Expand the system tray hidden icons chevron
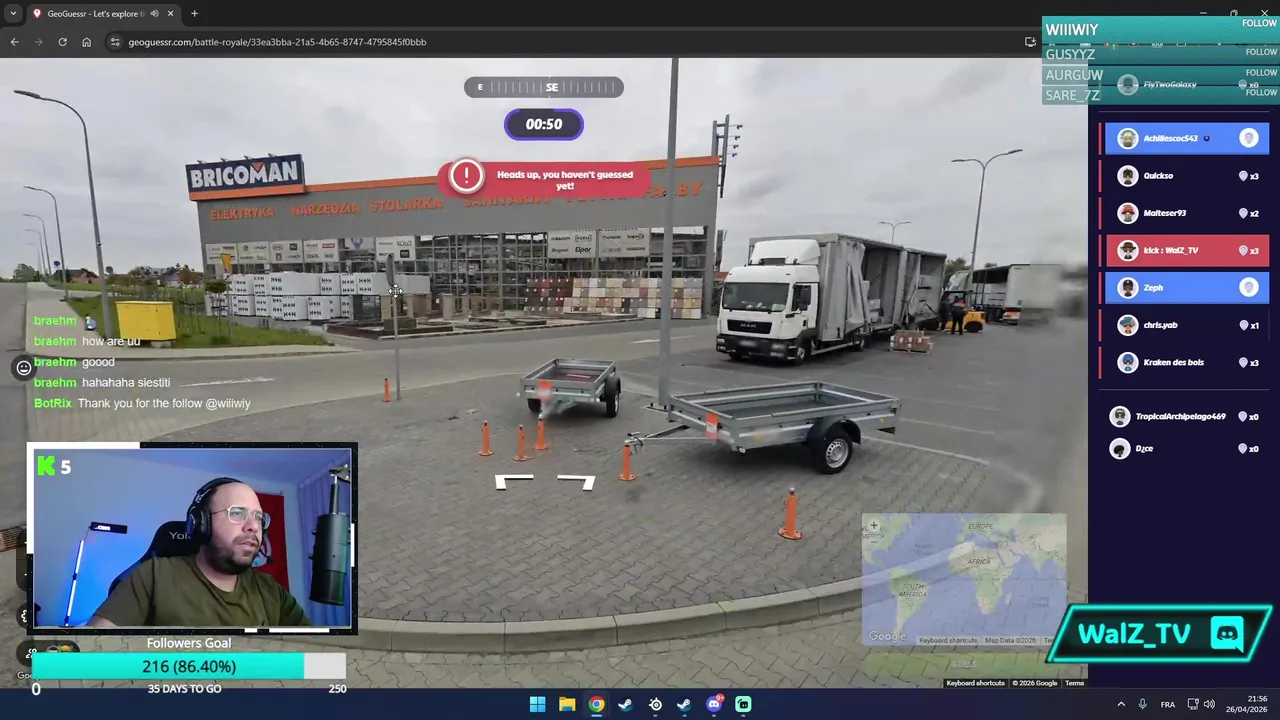 click(1120, 704)
